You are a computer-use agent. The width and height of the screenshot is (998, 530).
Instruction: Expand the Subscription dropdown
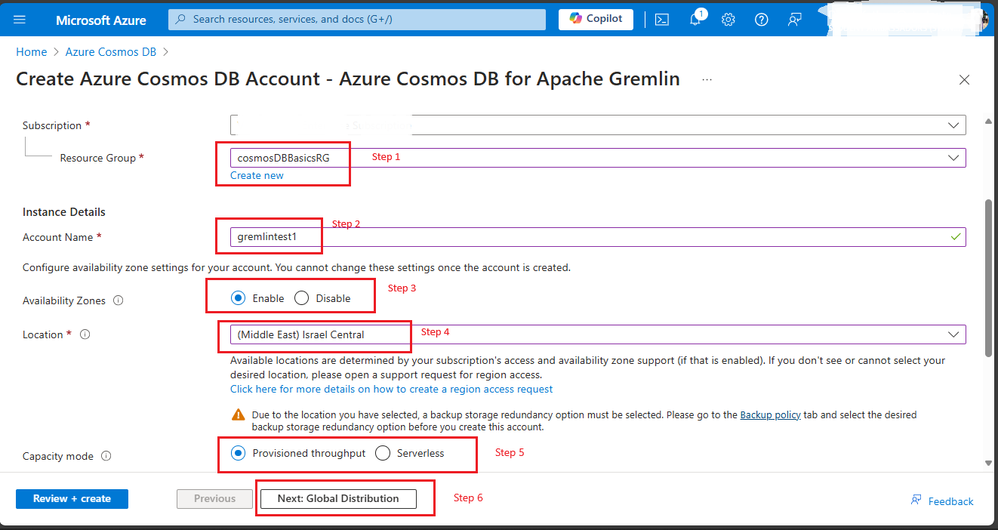(x=953, y=125)
